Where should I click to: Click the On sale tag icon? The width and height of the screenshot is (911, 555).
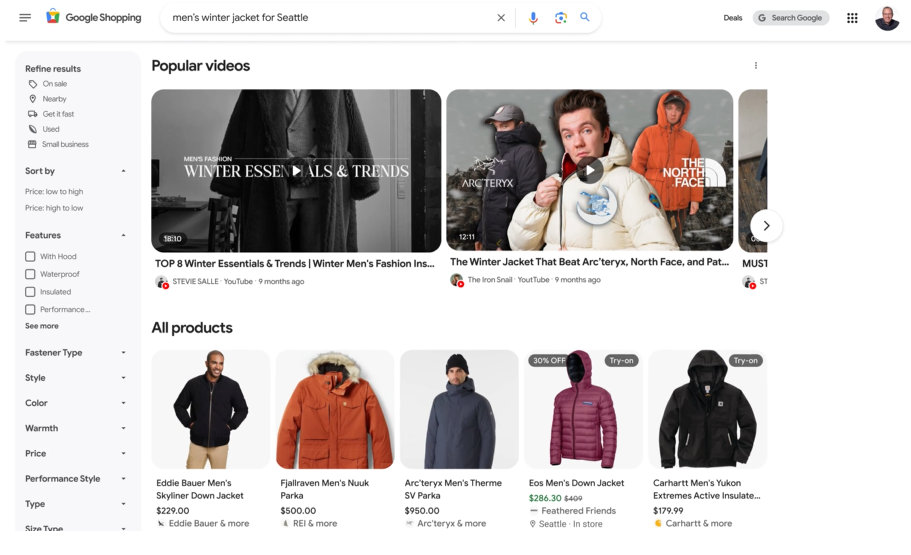tap(33, 84)
